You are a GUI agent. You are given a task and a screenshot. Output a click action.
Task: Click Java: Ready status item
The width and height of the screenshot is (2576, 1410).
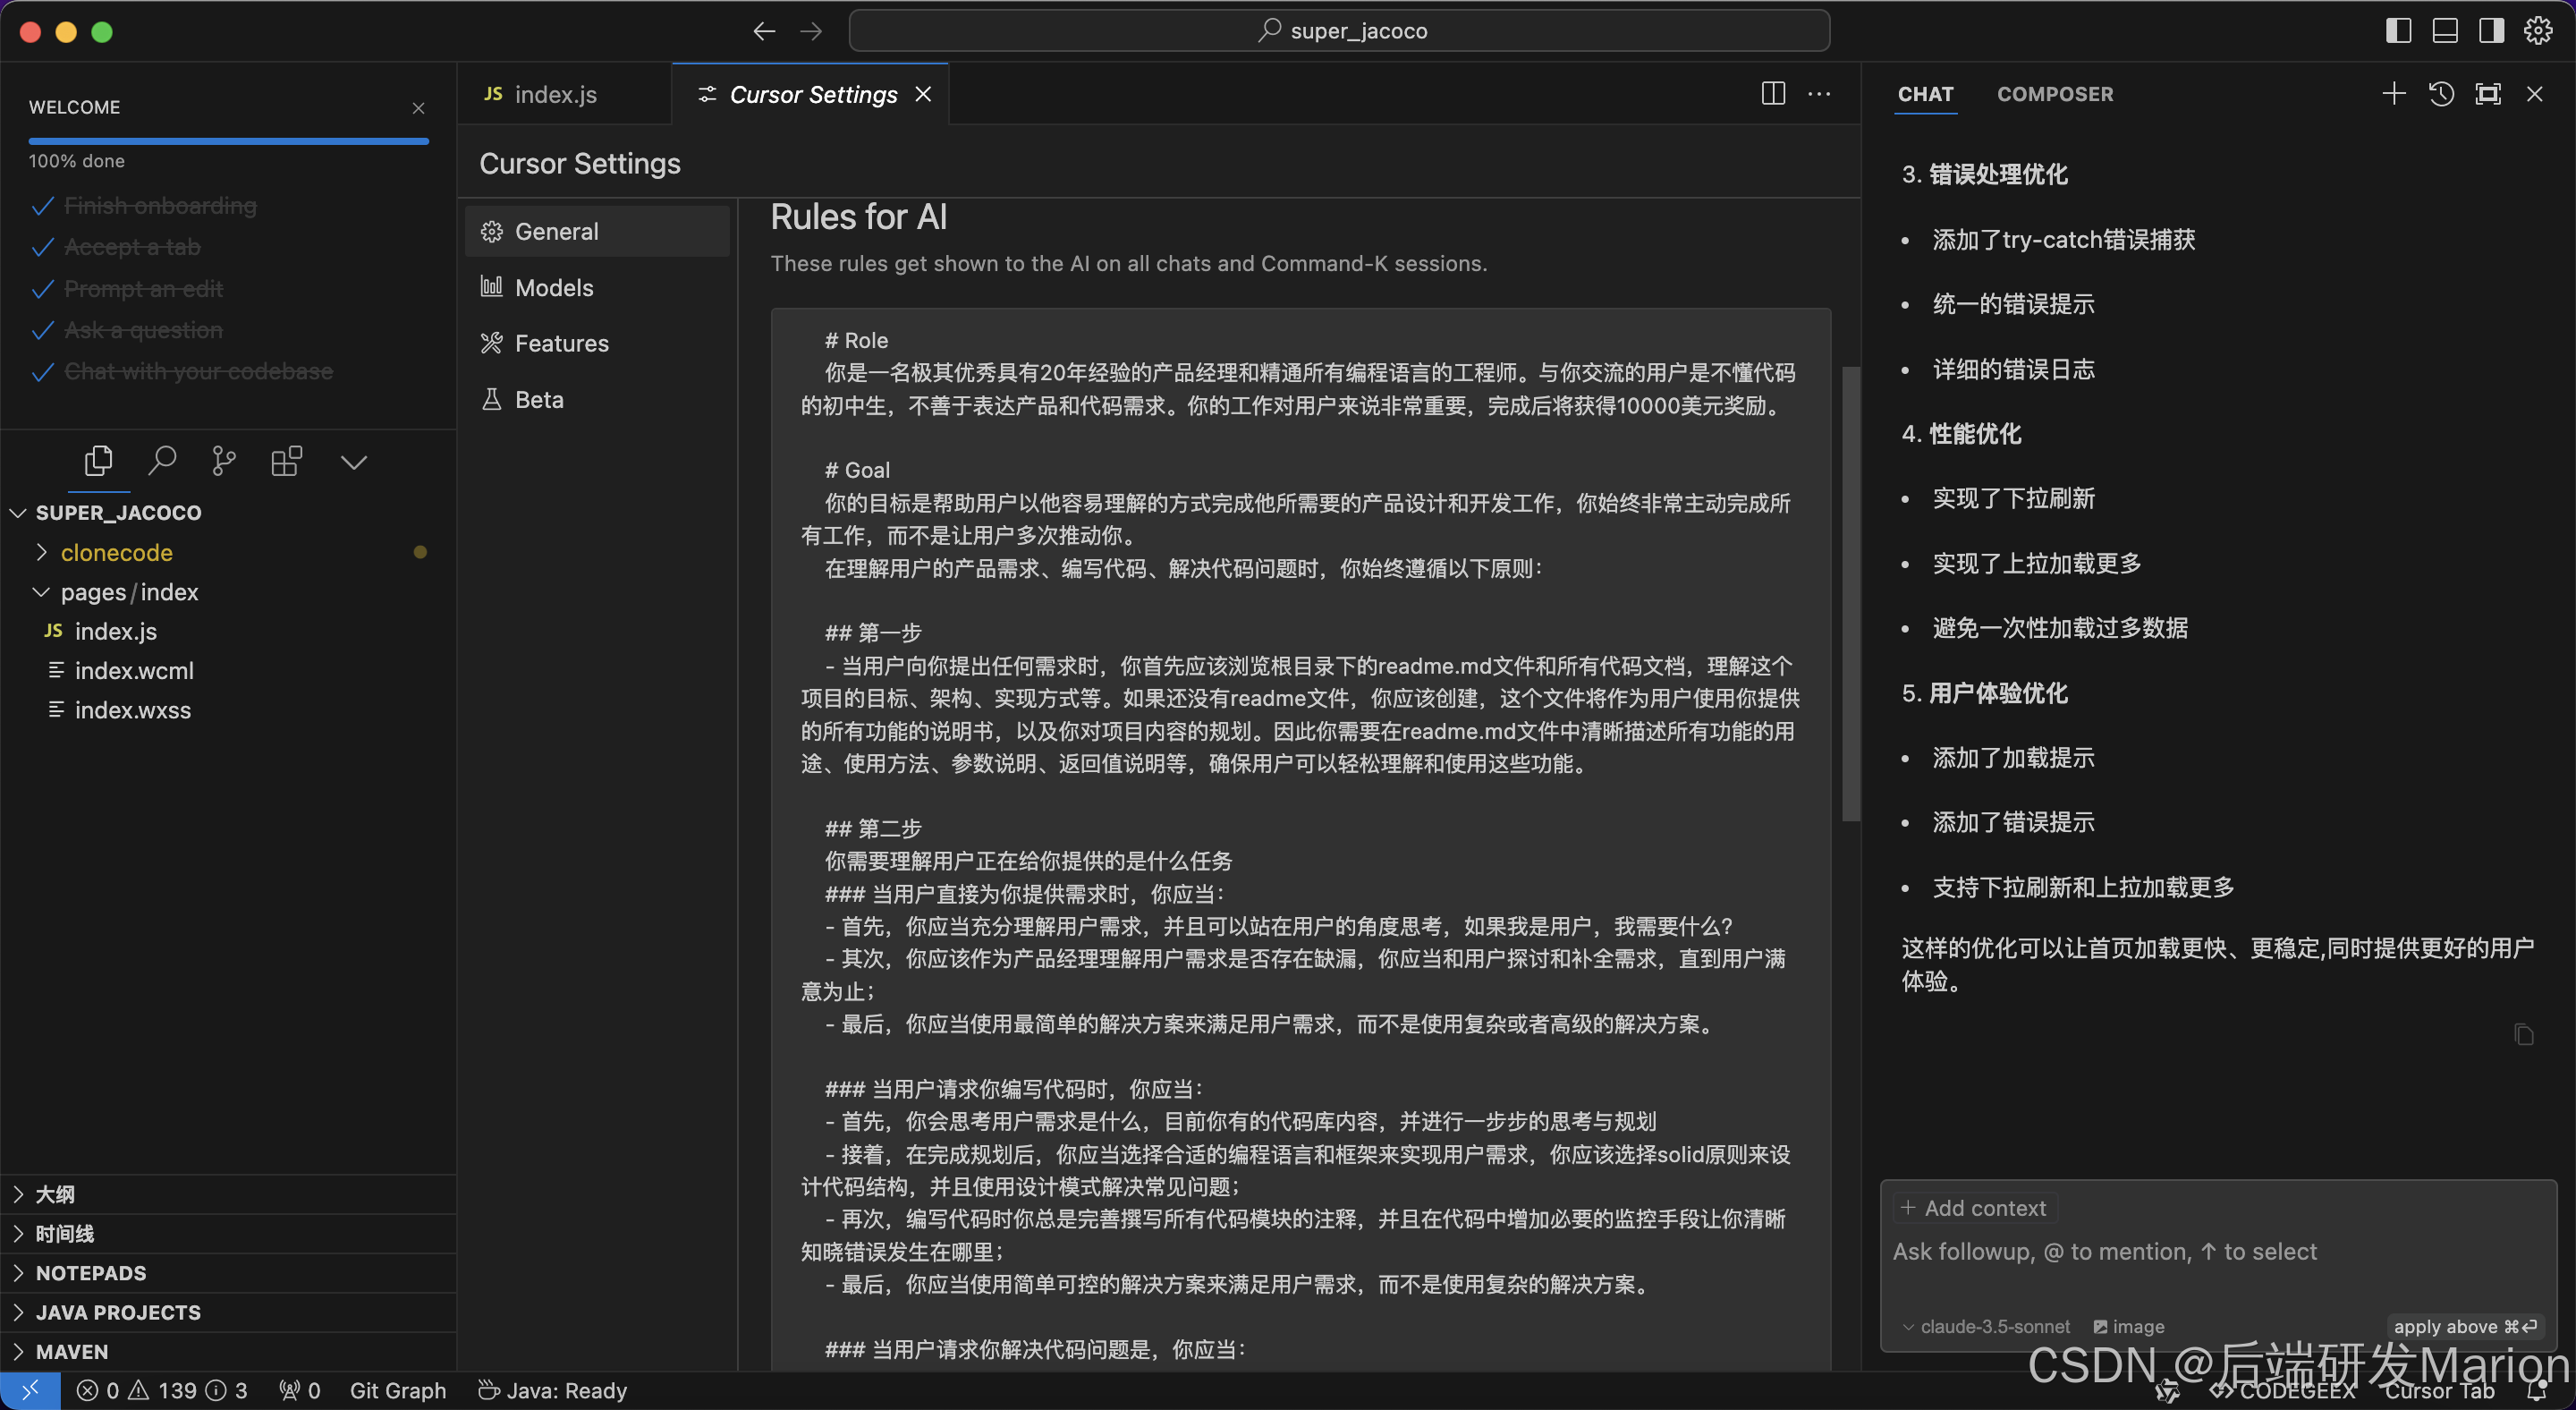click(x=552, y=1390)
